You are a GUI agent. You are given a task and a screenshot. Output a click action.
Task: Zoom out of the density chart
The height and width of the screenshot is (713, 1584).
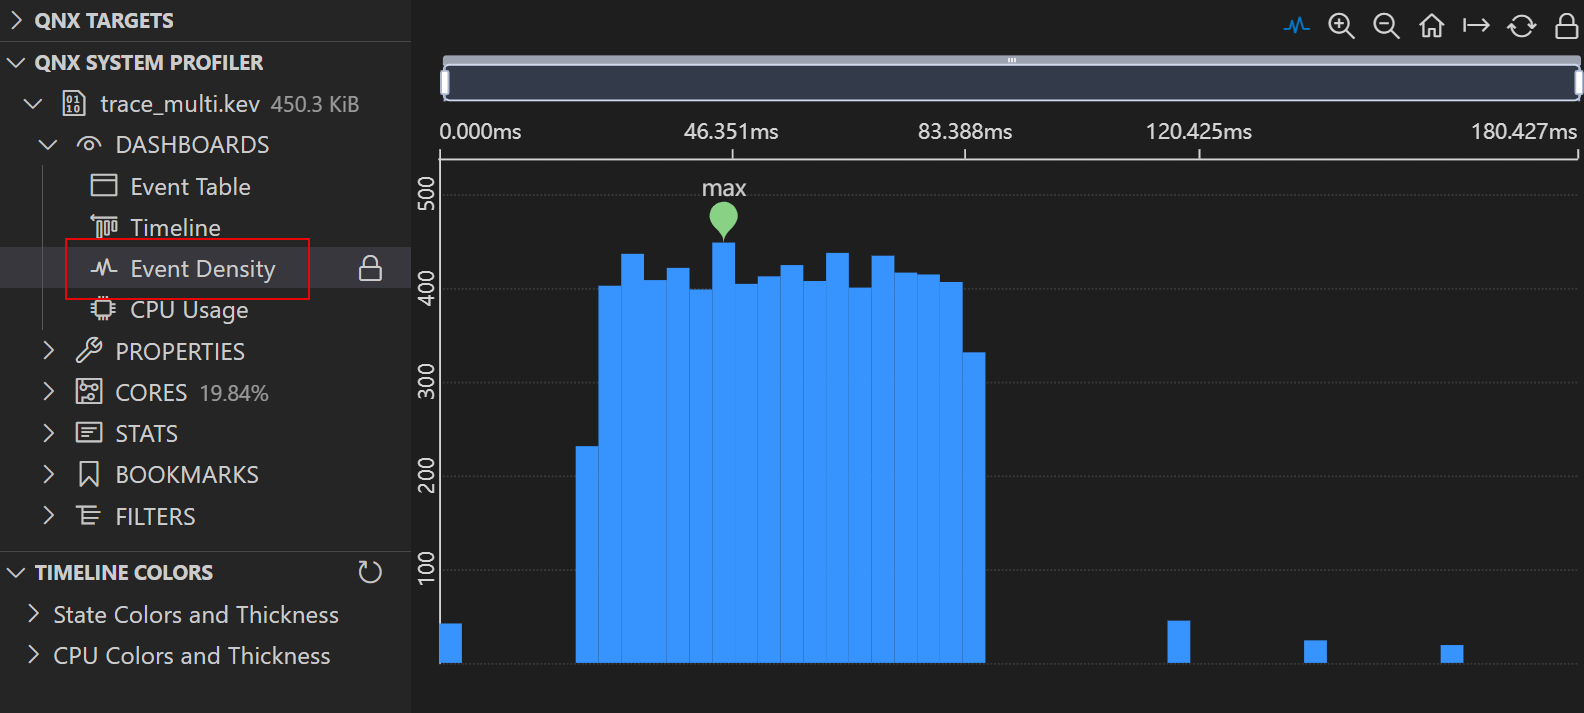(x=1386, y=26)
